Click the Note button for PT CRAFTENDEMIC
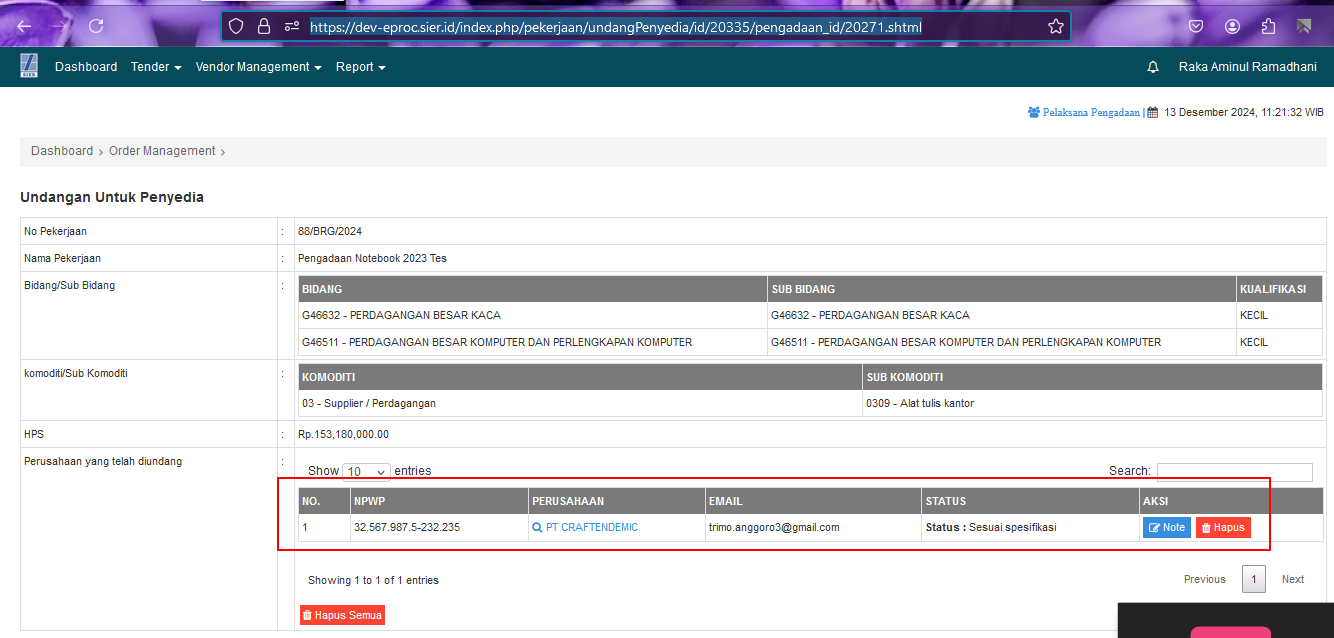 point(1166,527)
